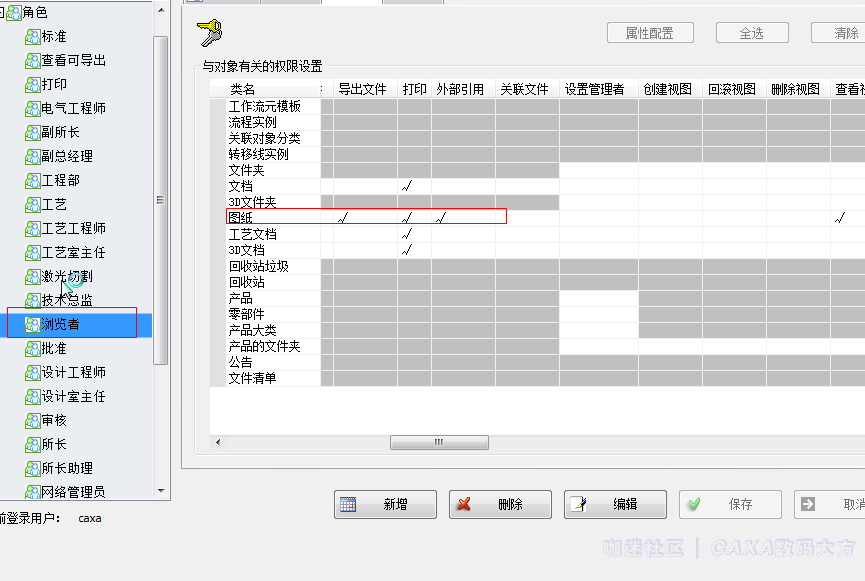865x581 pixels.
Task: Click the 删除 delete button
Action: click(x=500, y=504)
